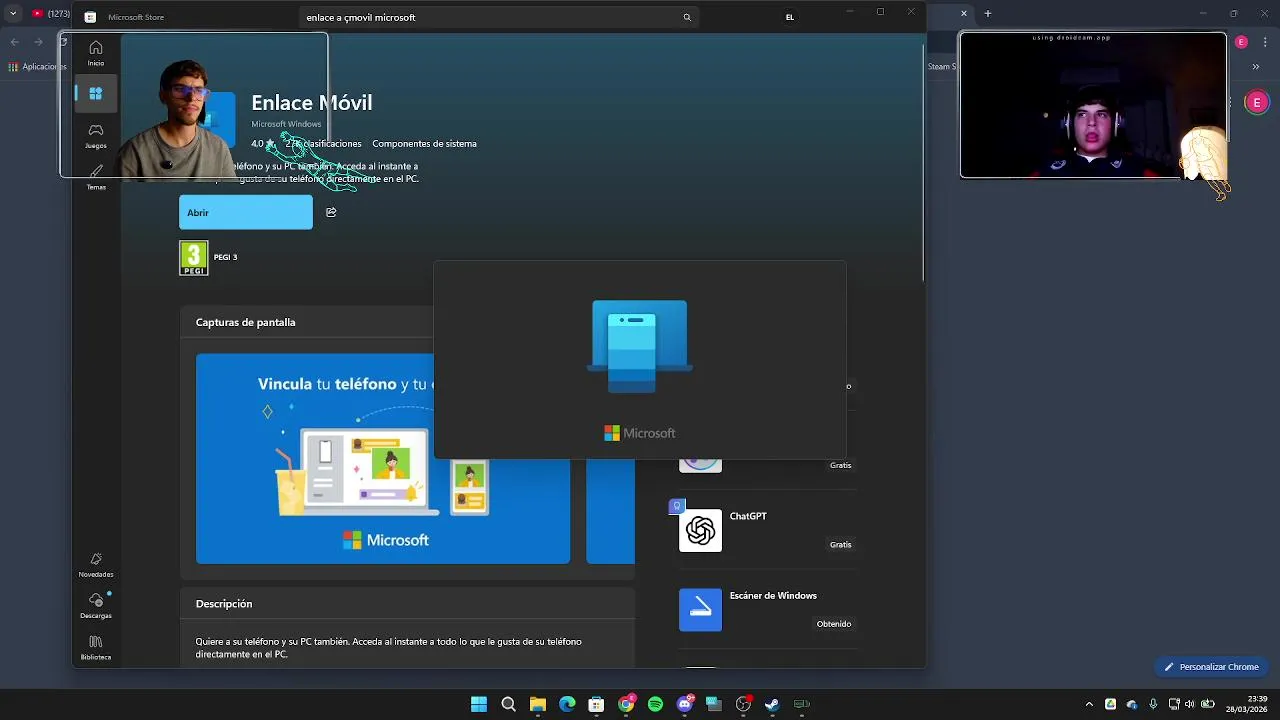This screenshot has width=1280, height=720.
Task: Open Steam from taskbar
Action: [x=772, y=704]
